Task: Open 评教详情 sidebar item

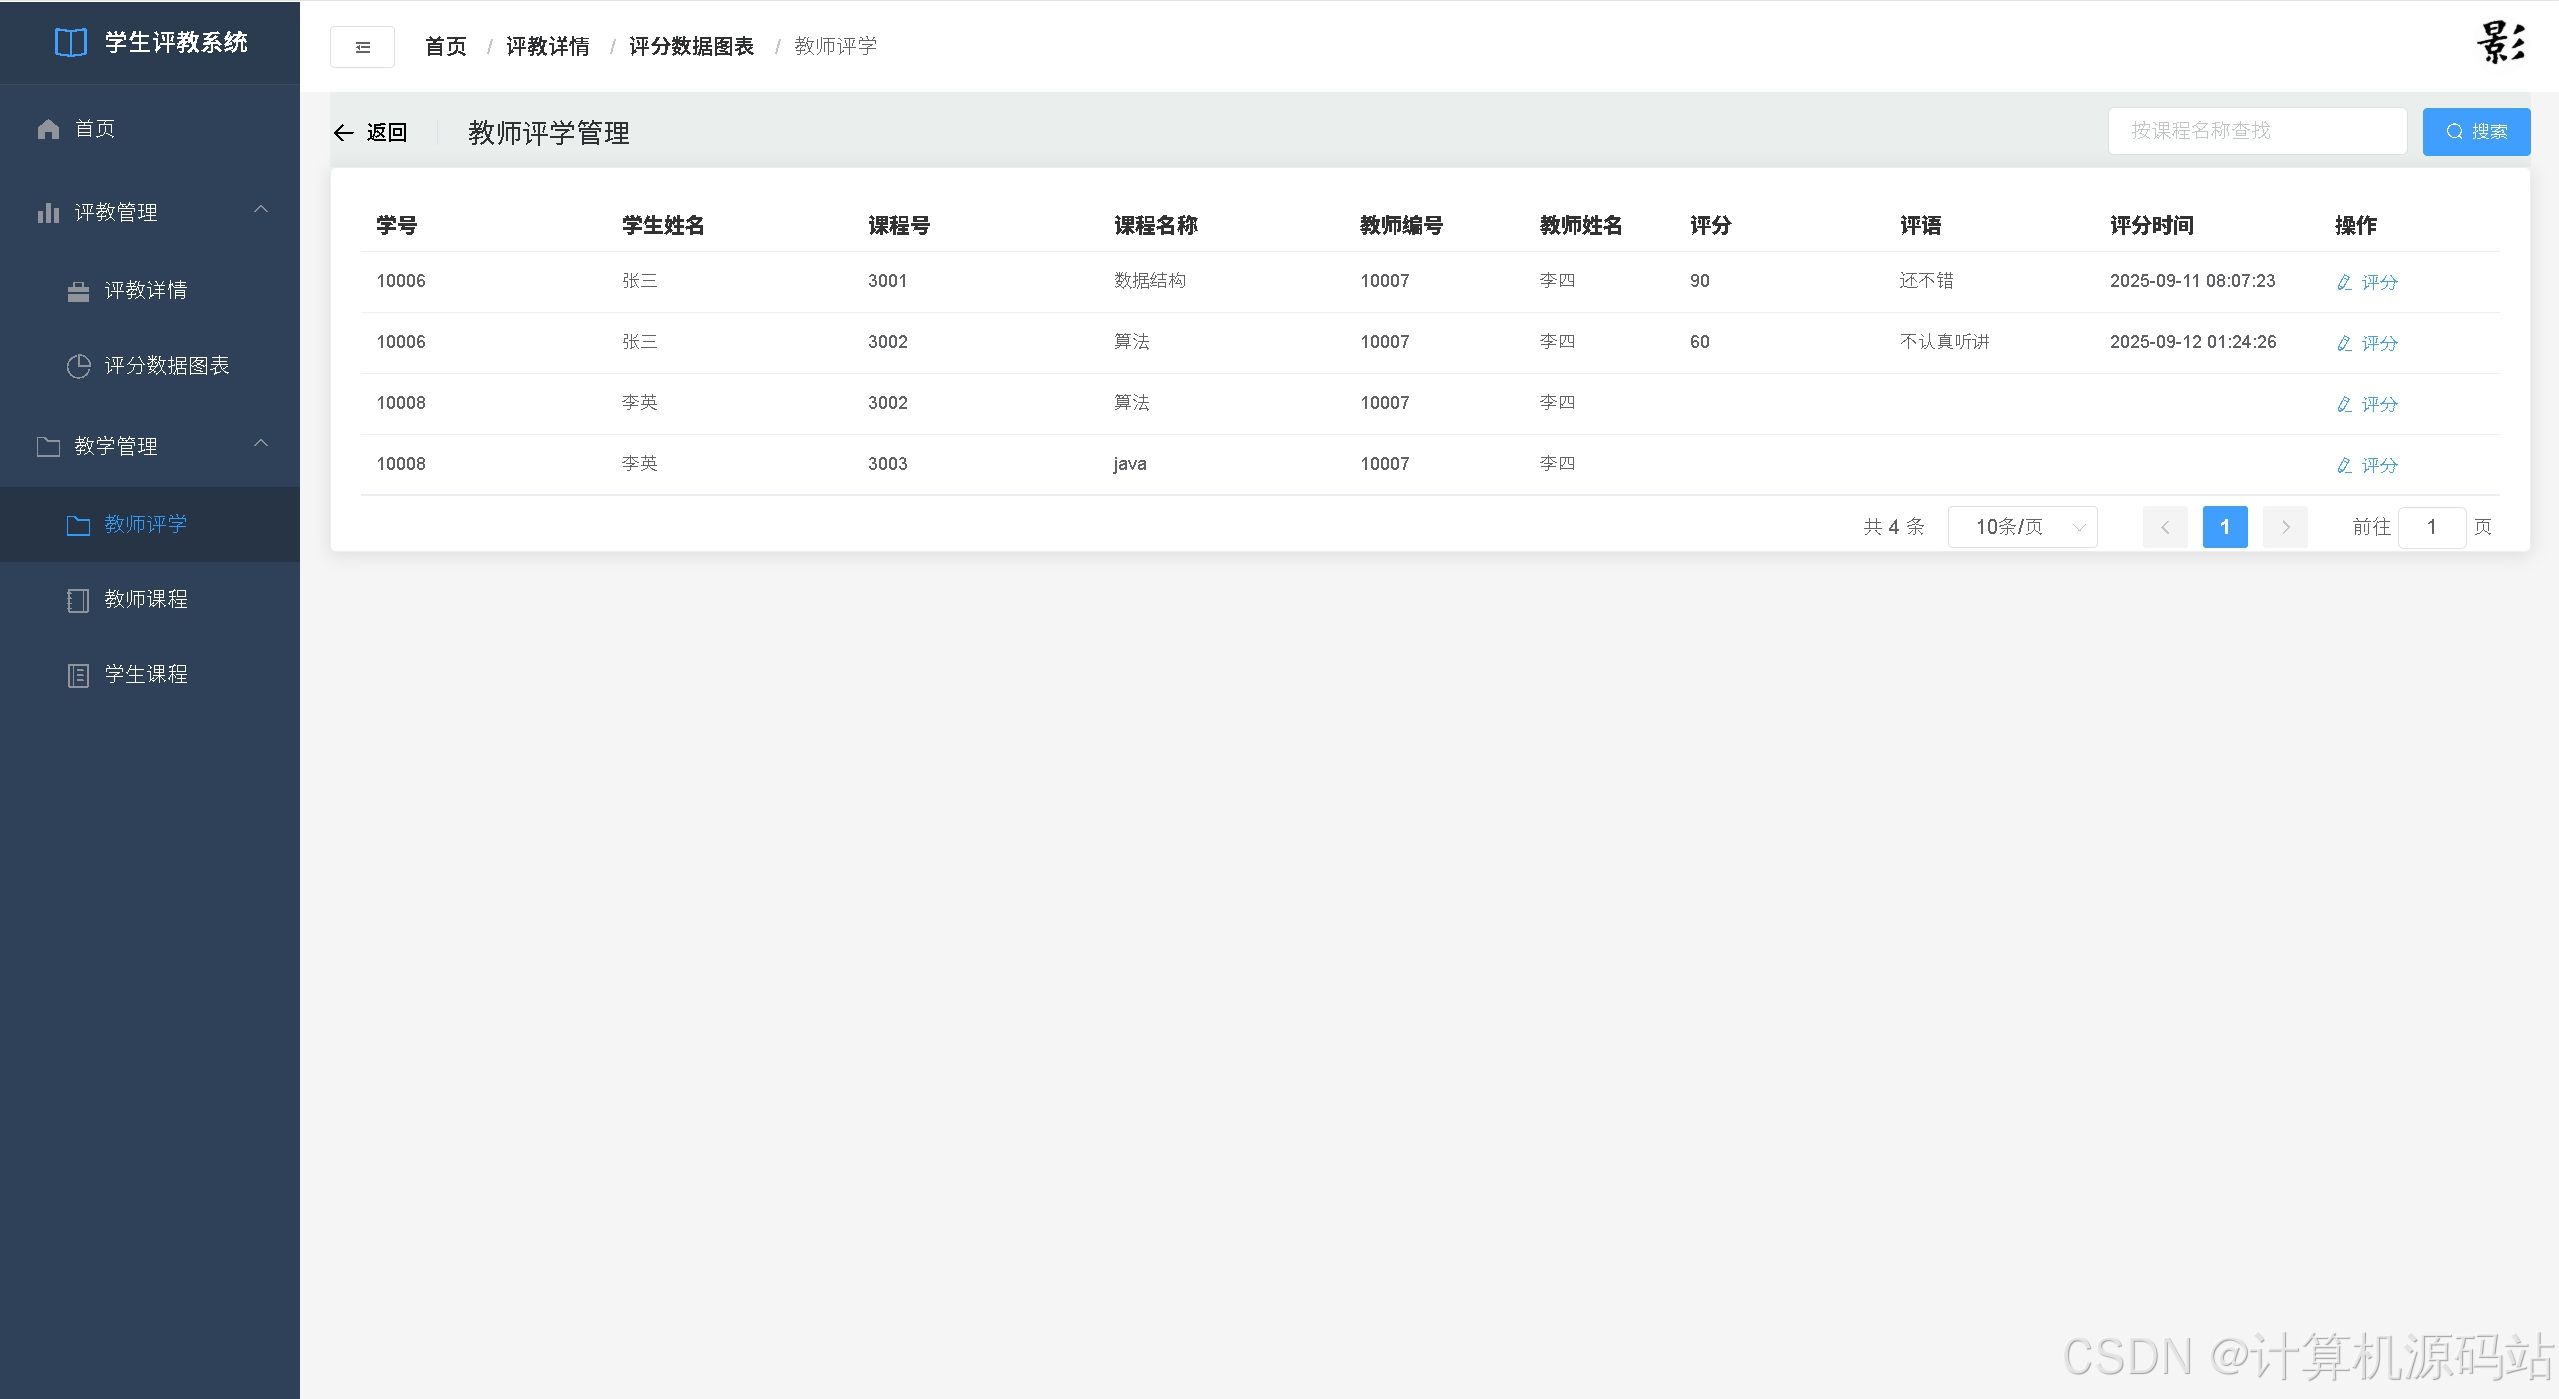Action: click(150, 291)
